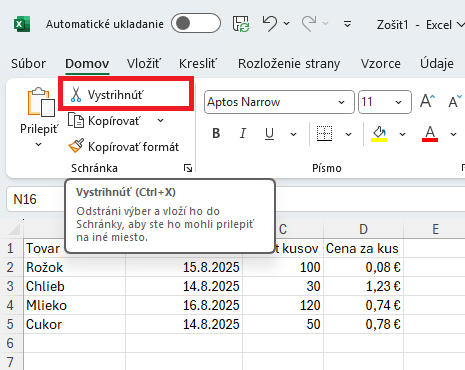
Task: Click the Undo arrow icon
Action: click(270, 24)
